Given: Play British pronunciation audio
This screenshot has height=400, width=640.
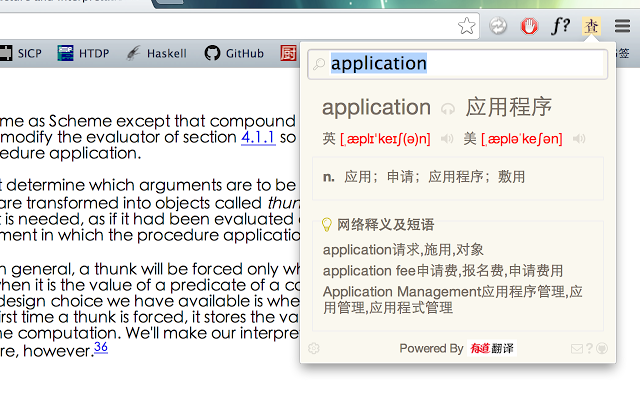Looking at the screenshot, I should 447,139.
